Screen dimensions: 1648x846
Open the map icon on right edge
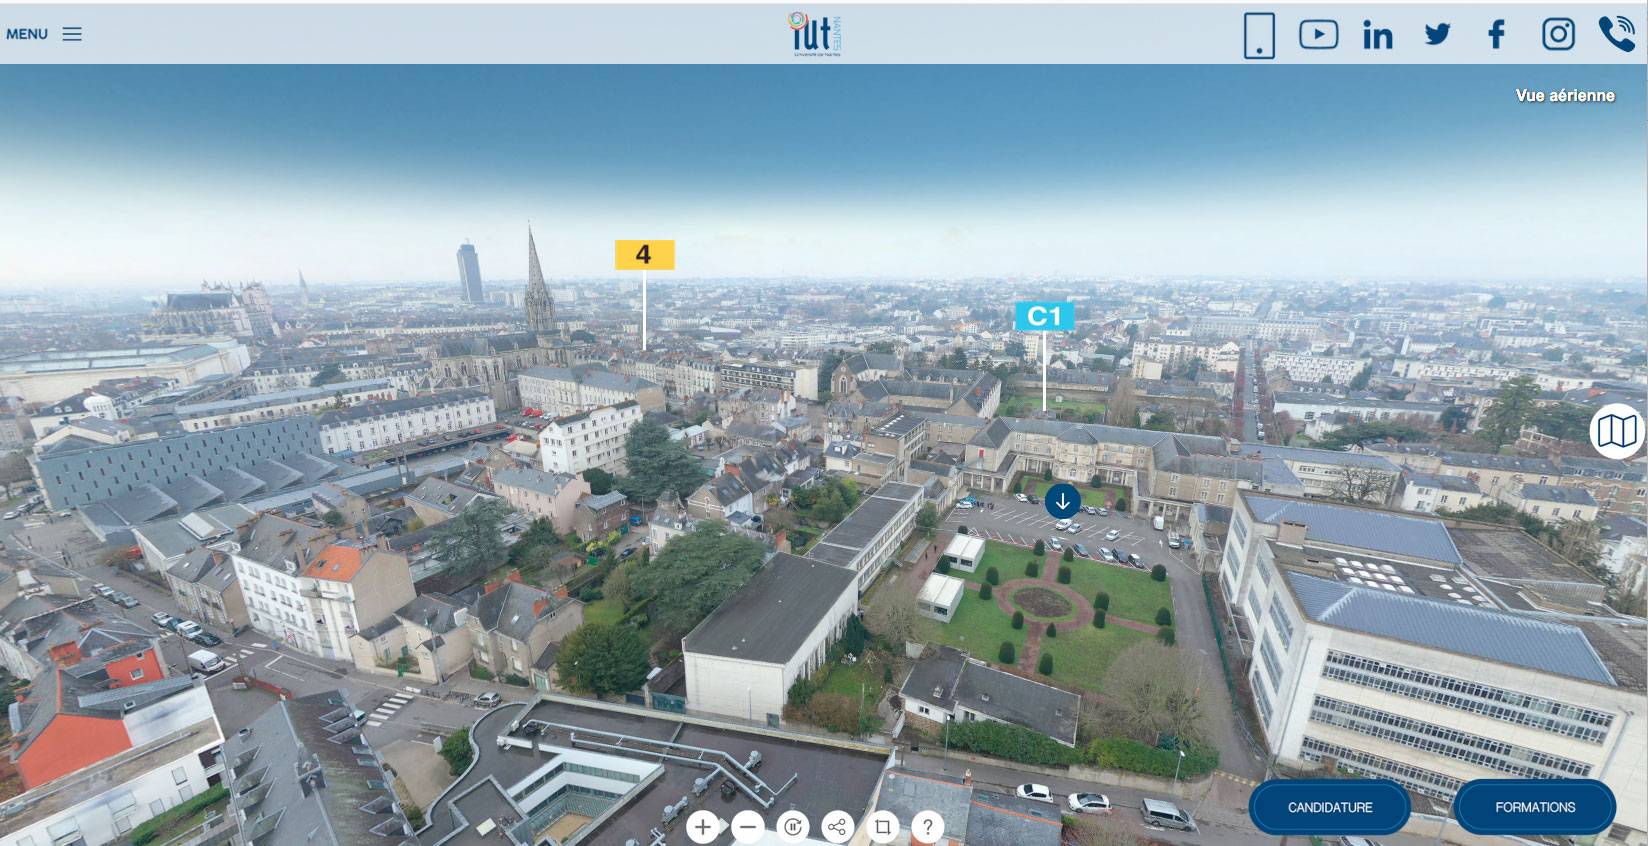1617,431
